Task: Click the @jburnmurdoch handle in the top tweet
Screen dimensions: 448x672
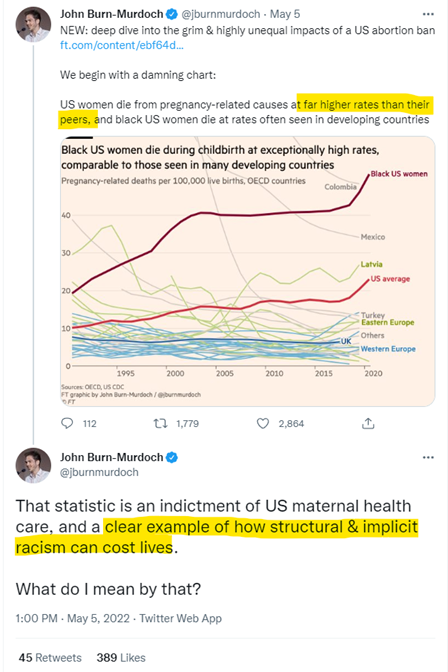Action: (x=220, y=14)
